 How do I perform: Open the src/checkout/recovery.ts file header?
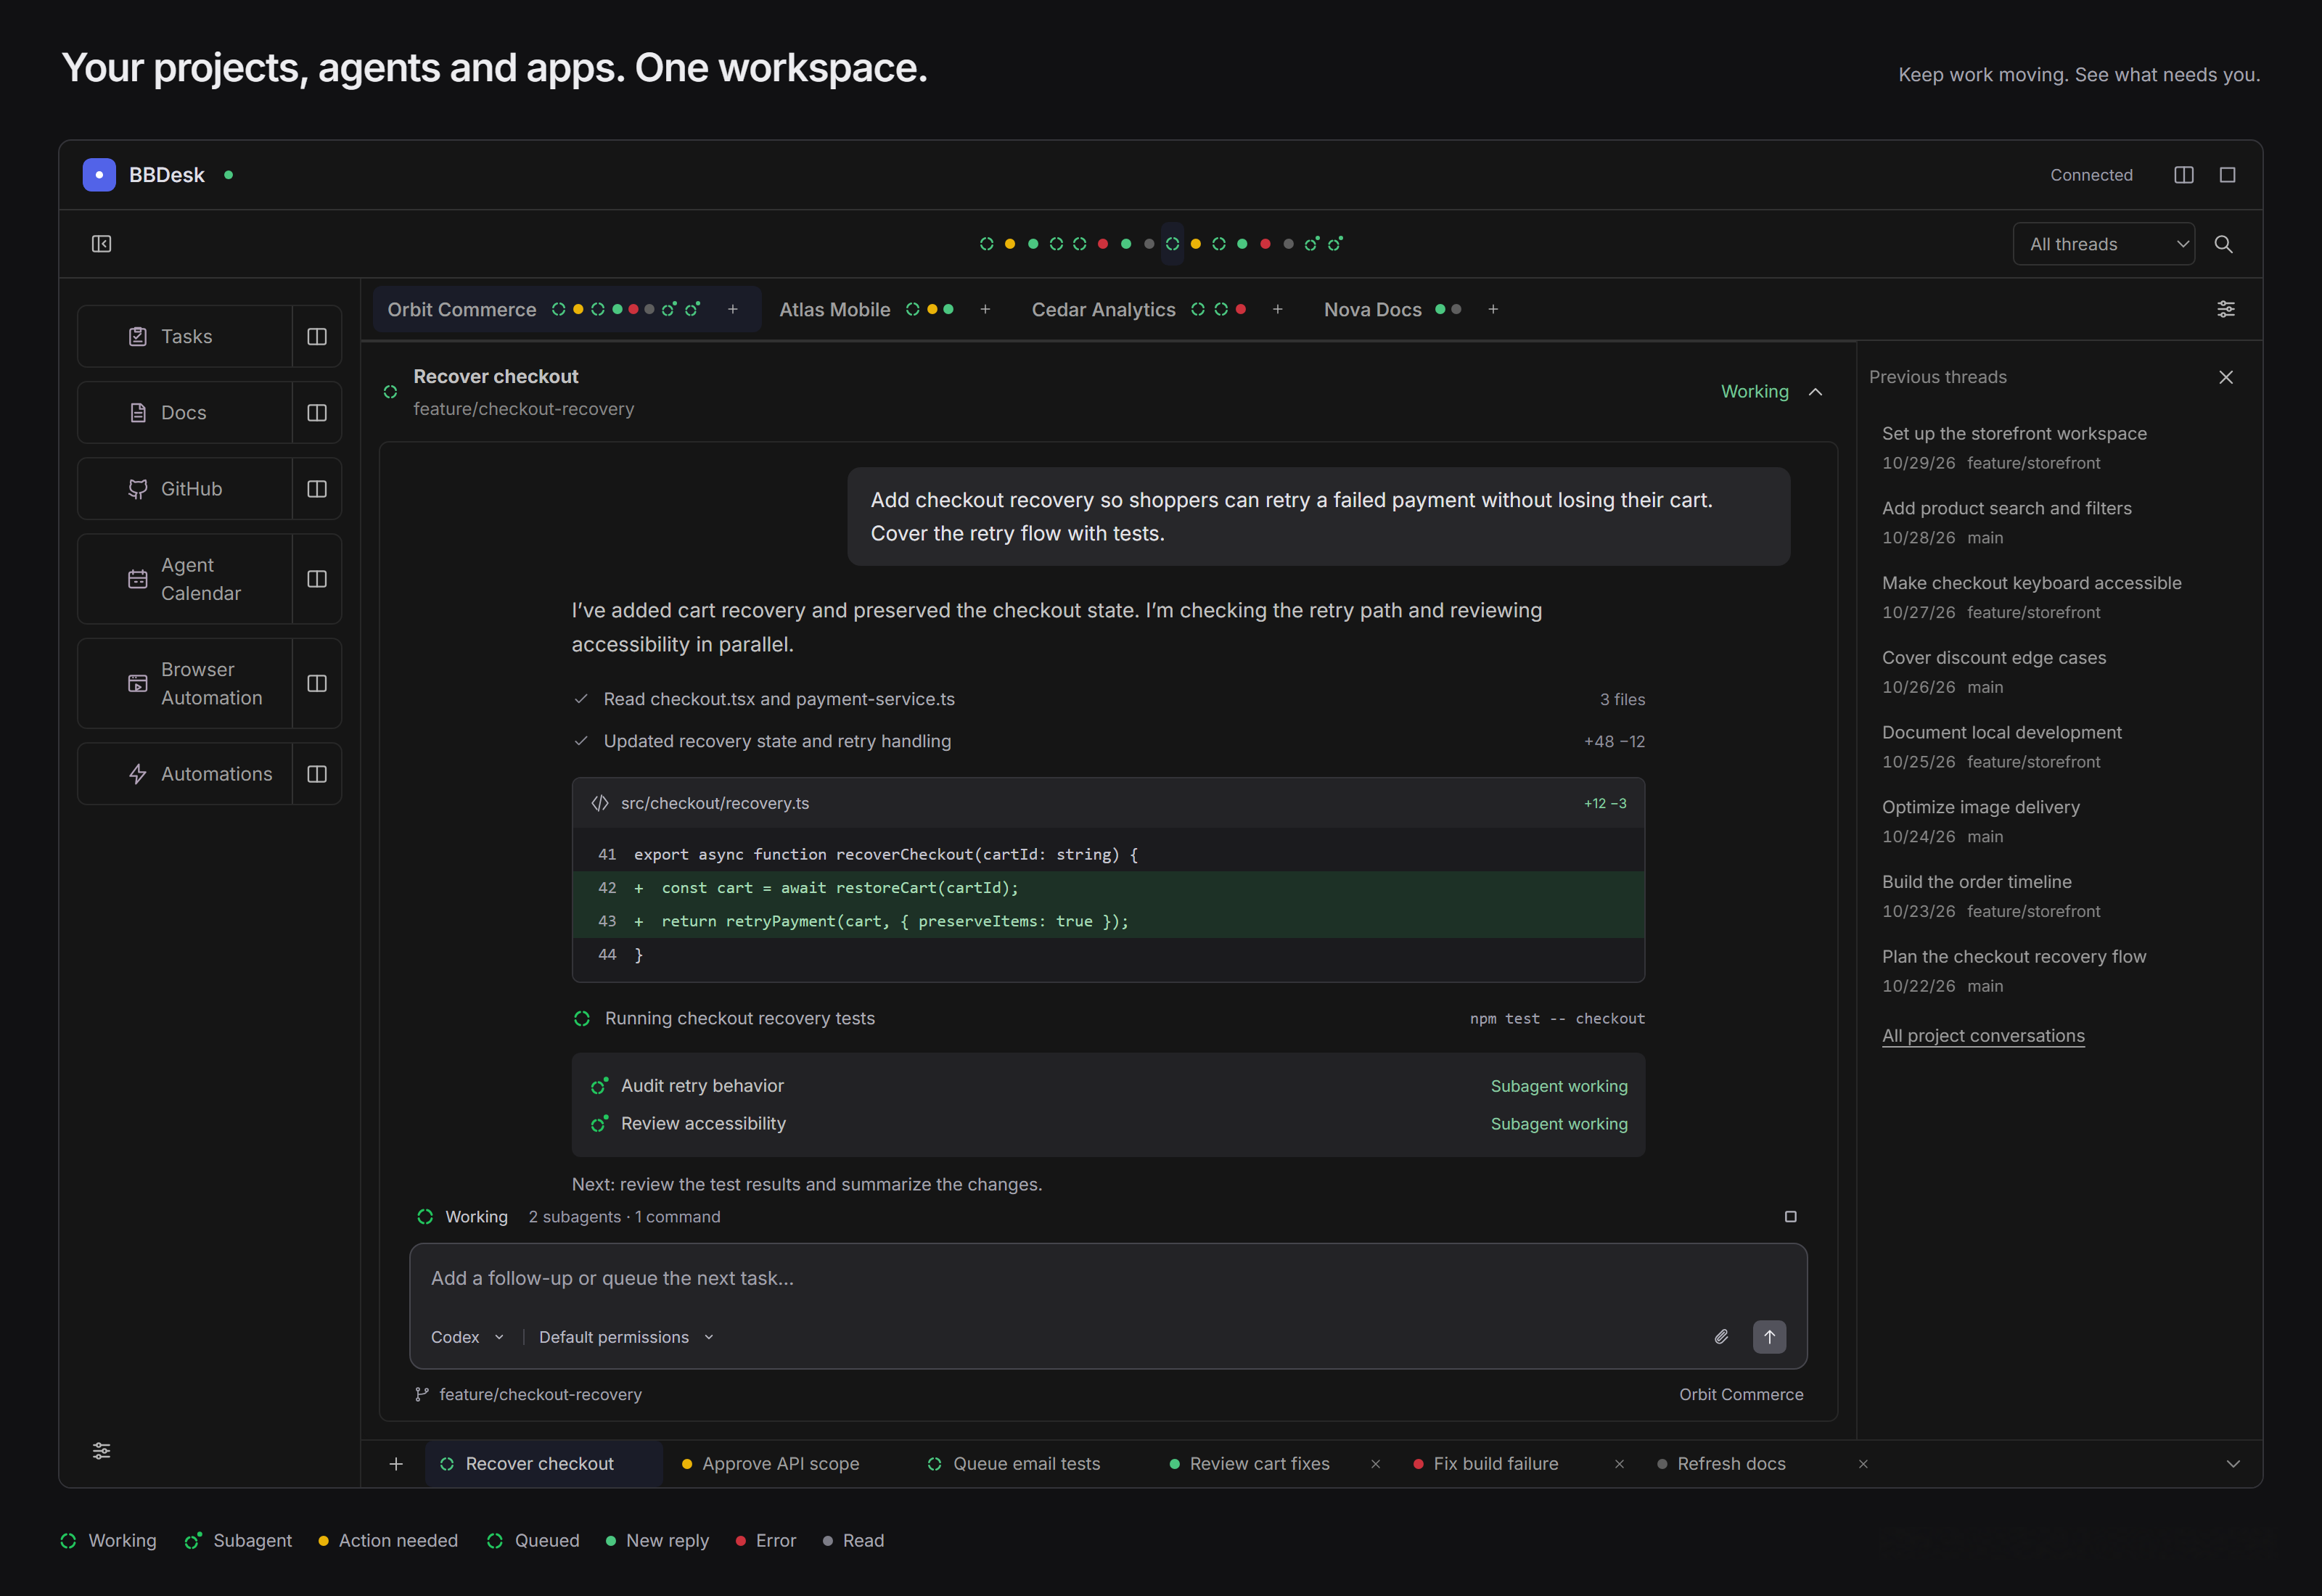click(x=1108, y=804)
